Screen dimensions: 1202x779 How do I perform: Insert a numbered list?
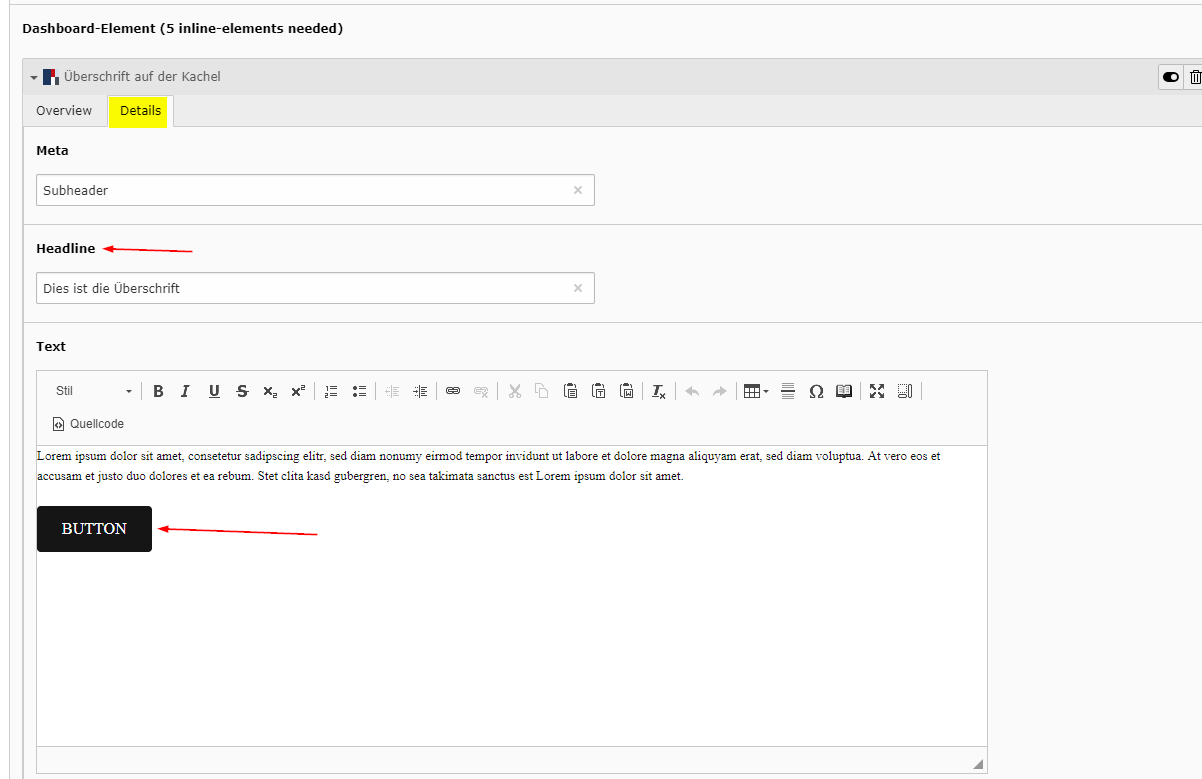(332, 391)
